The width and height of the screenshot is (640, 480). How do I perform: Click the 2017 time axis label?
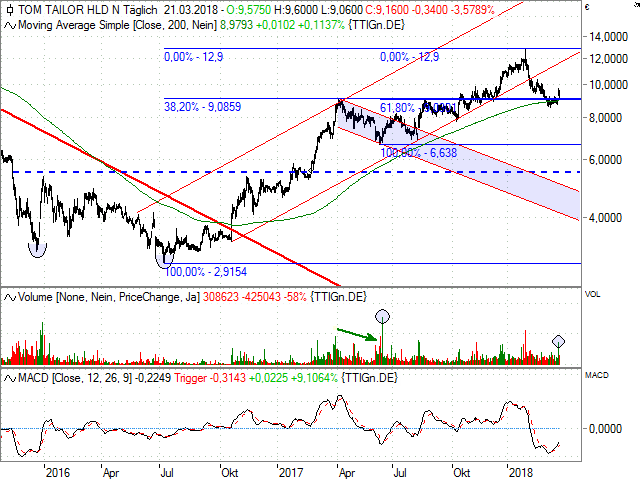(x=291, y=473)
